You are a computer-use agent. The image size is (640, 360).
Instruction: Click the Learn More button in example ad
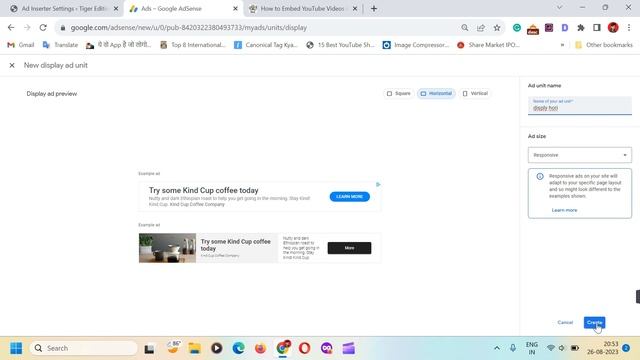[349, 197]
